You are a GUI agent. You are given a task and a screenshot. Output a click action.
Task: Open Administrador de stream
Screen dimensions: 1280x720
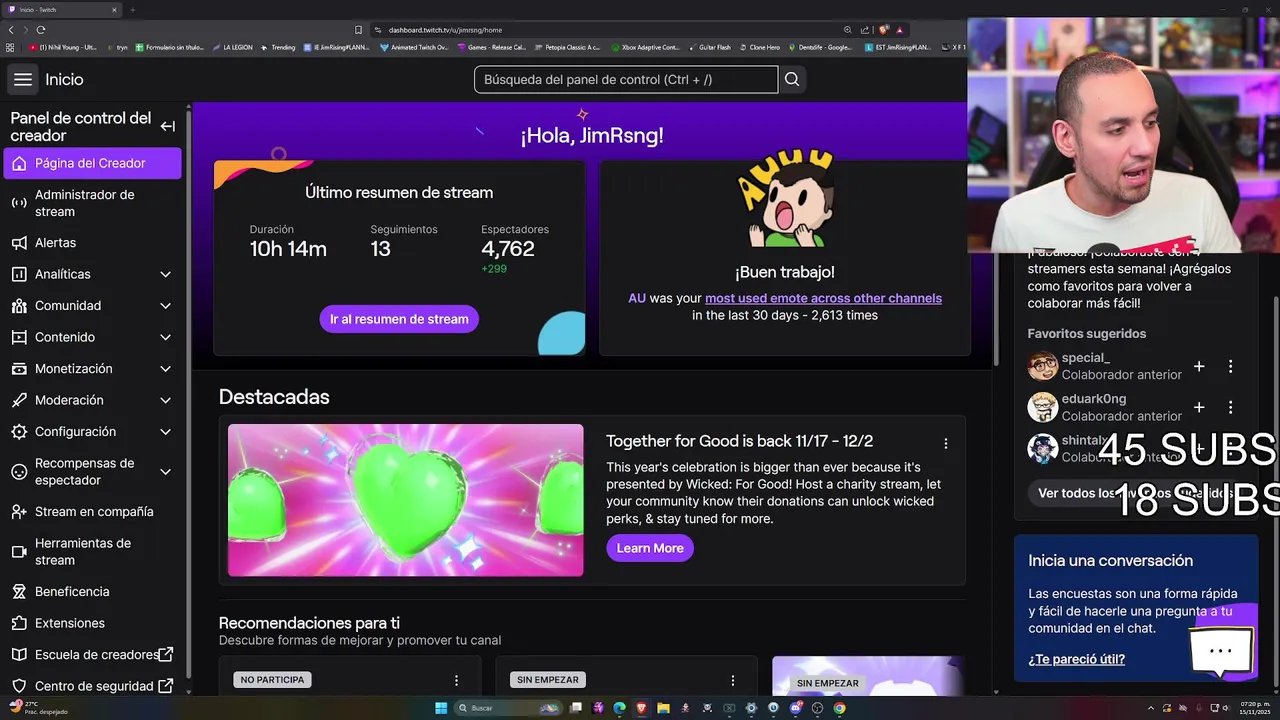coord(92,203)
